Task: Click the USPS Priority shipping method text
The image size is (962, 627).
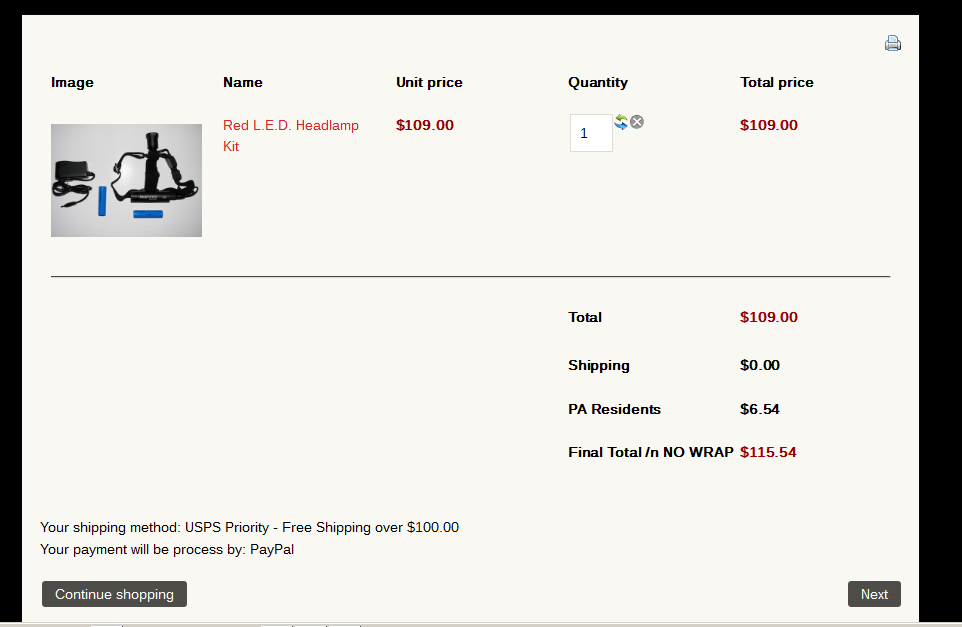Action: [321, 527]
